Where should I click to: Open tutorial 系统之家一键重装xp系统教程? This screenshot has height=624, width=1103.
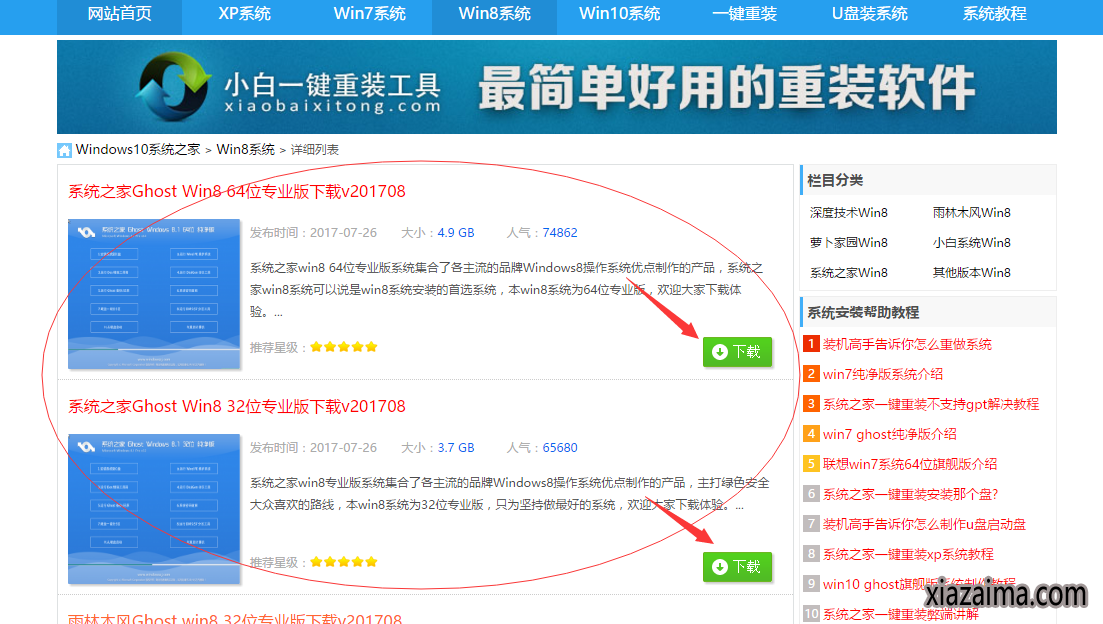coord(908,554)
